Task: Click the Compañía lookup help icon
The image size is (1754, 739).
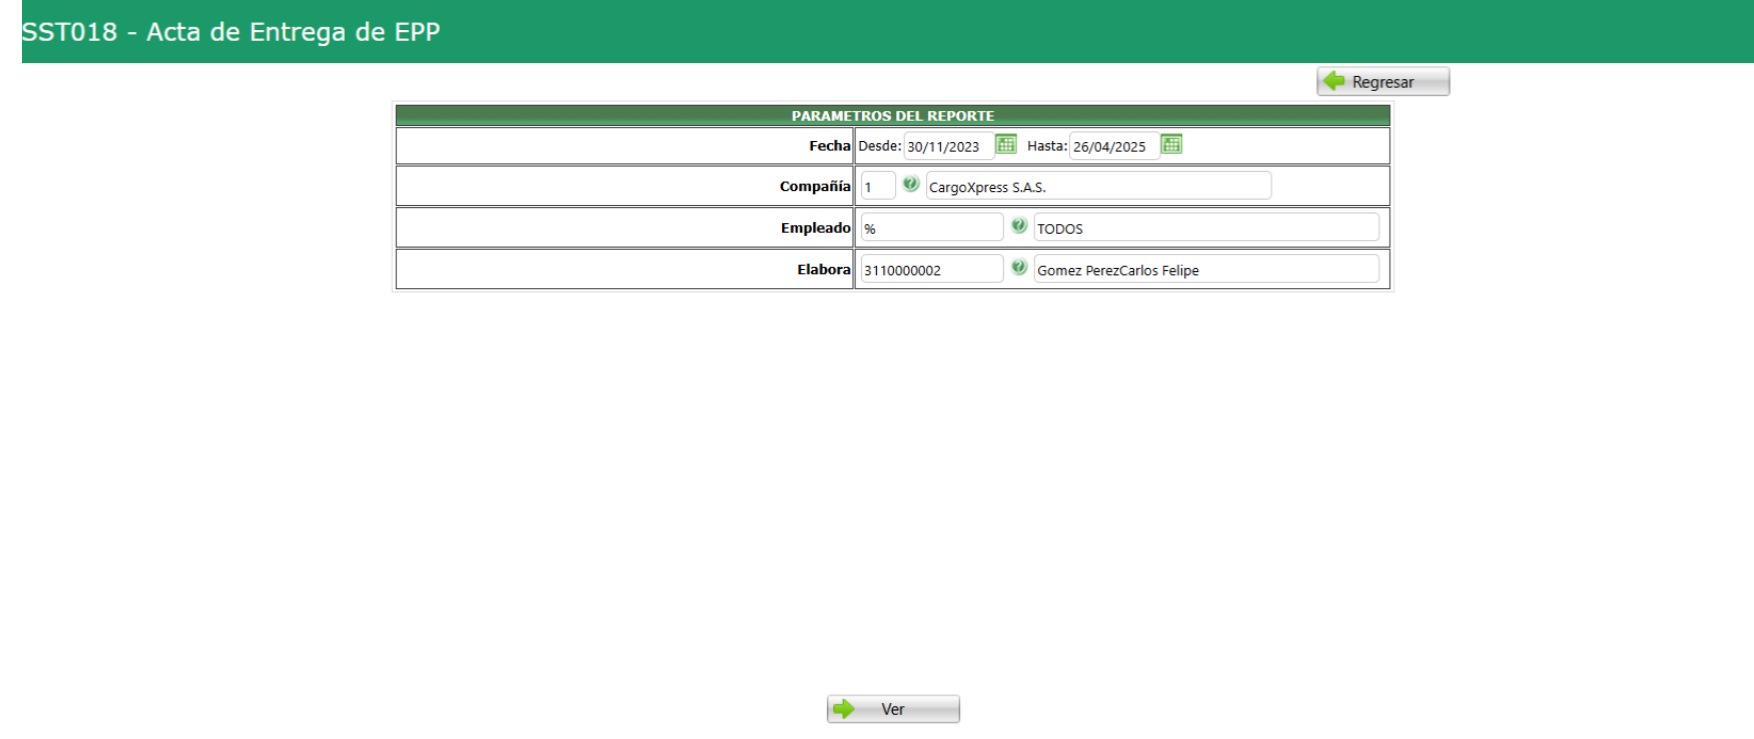Action: pos(911,184)
